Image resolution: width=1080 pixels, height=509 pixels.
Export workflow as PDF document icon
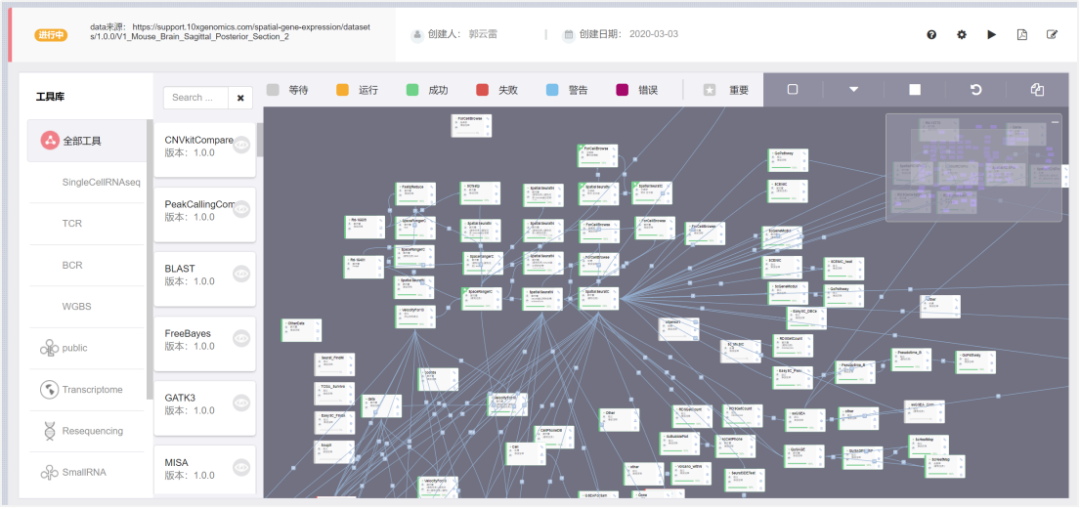tap(1022, 34)
